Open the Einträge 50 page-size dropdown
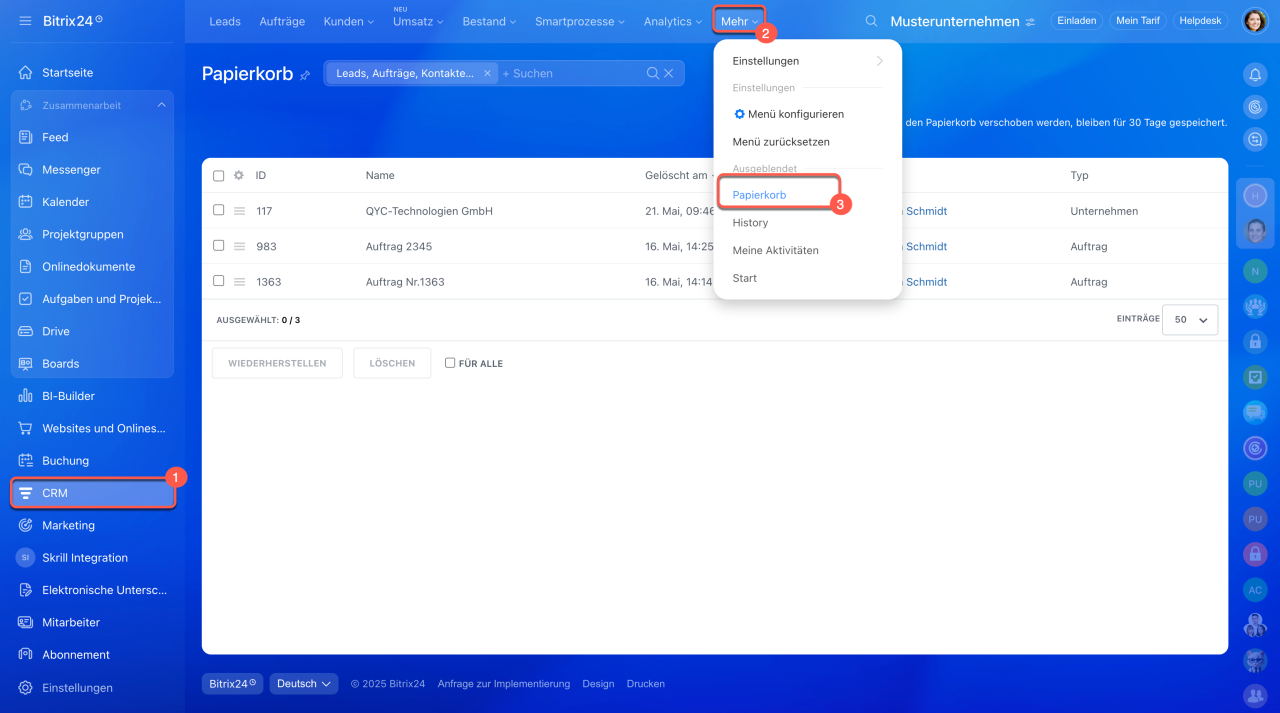1280x713 pixels. [1190, 320]
